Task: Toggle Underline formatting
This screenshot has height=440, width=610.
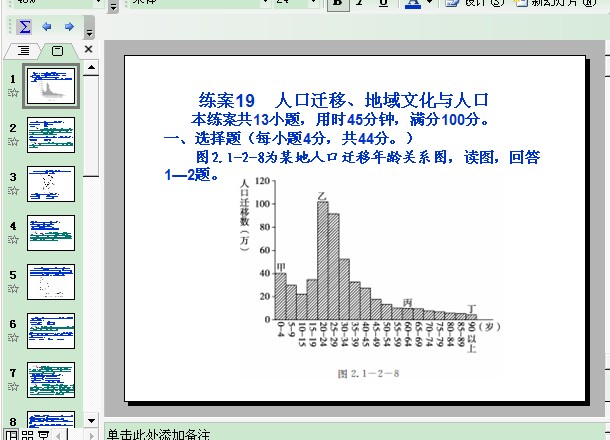Action: (383, 3)
